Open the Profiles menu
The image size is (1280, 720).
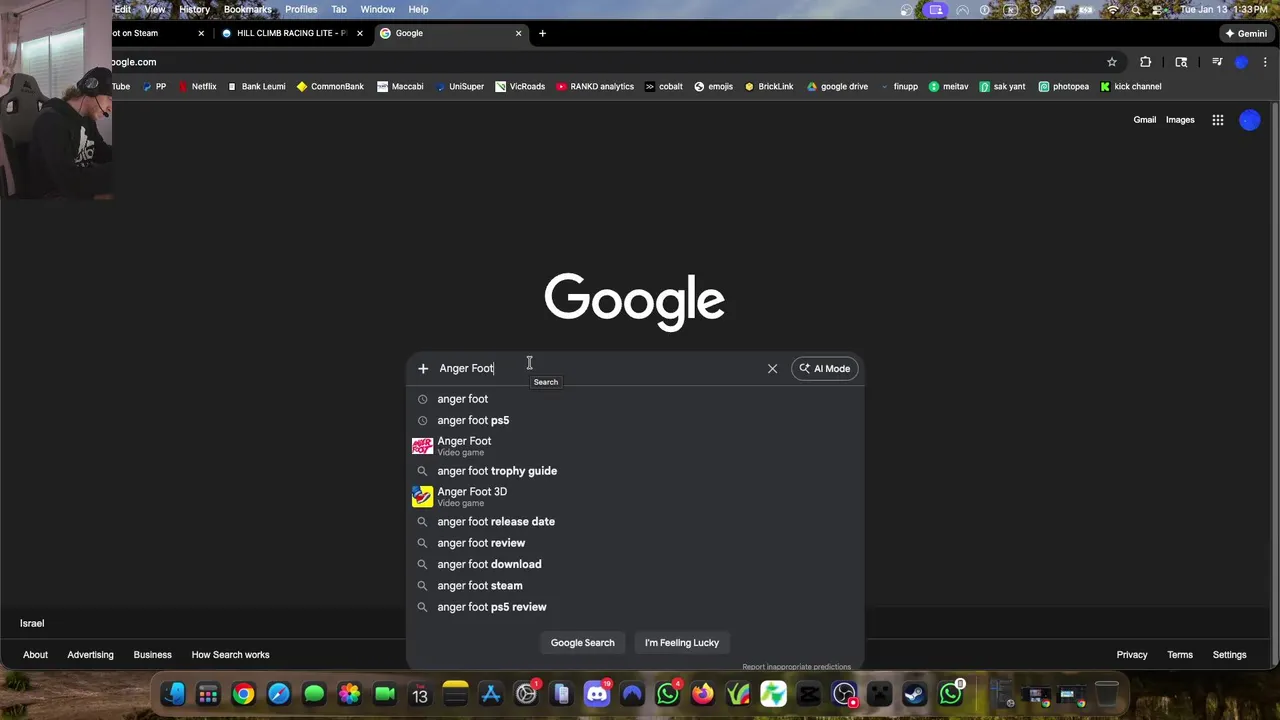click(301, 9)
